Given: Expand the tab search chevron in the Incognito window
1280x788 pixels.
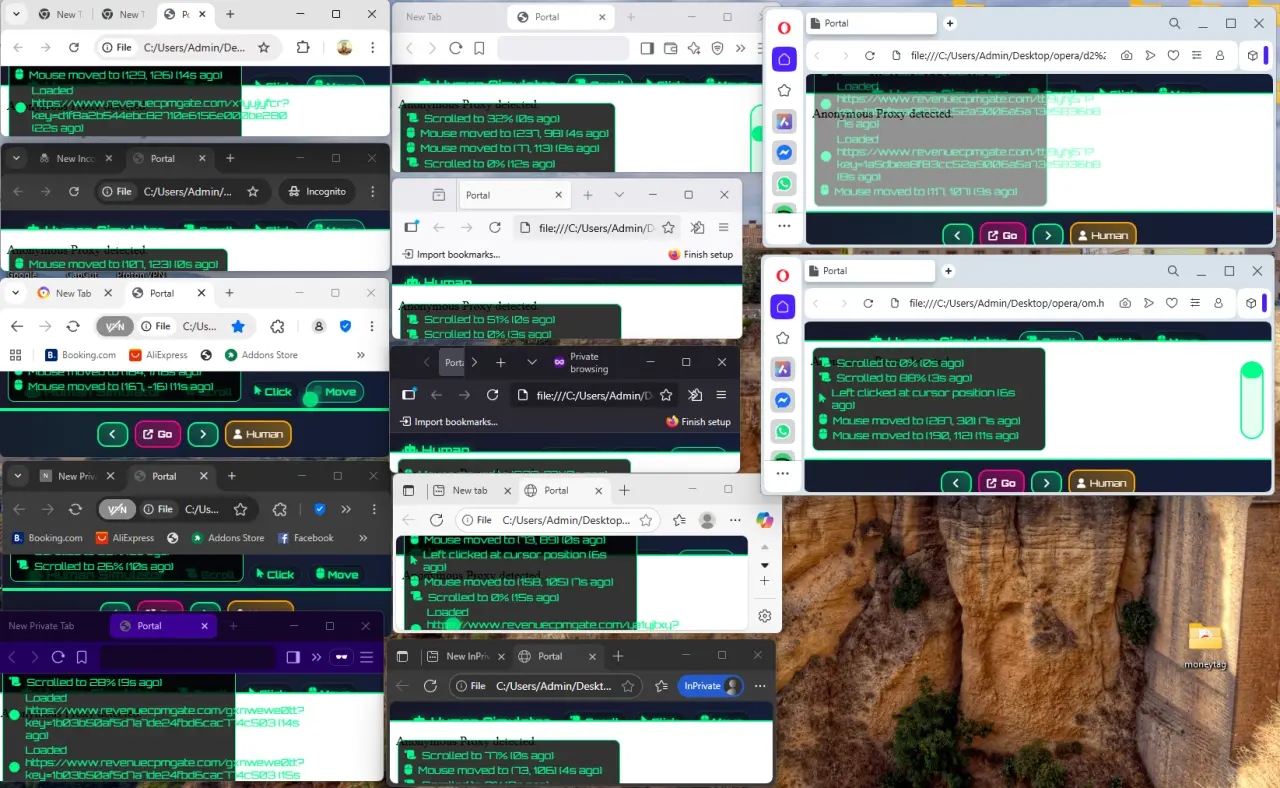Looking at the screenshot, I should click(16, 158).
